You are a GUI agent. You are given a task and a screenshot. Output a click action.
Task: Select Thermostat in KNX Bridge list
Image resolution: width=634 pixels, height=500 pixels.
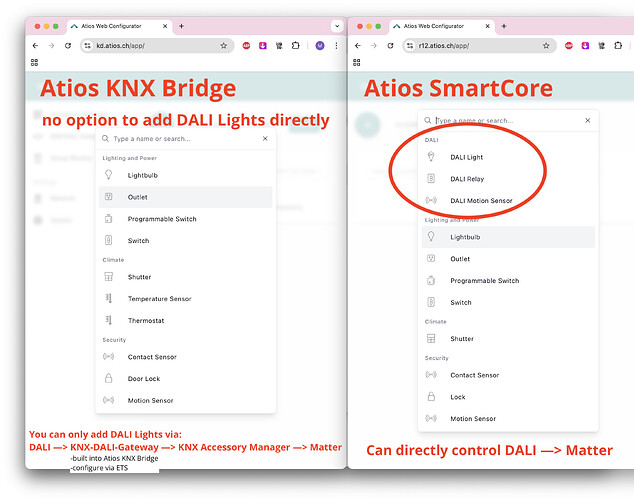(x=186, y=321)
